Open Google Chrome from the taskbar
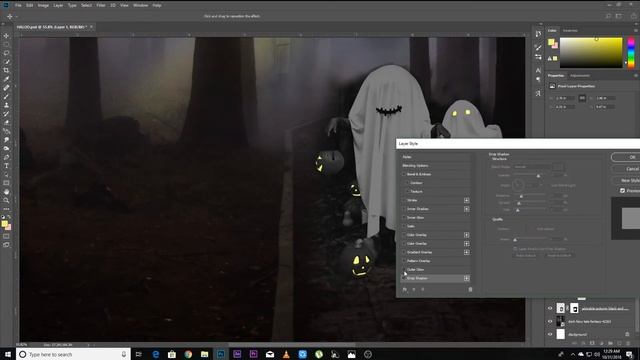640x360 pixels. click(x=188, y=354)
